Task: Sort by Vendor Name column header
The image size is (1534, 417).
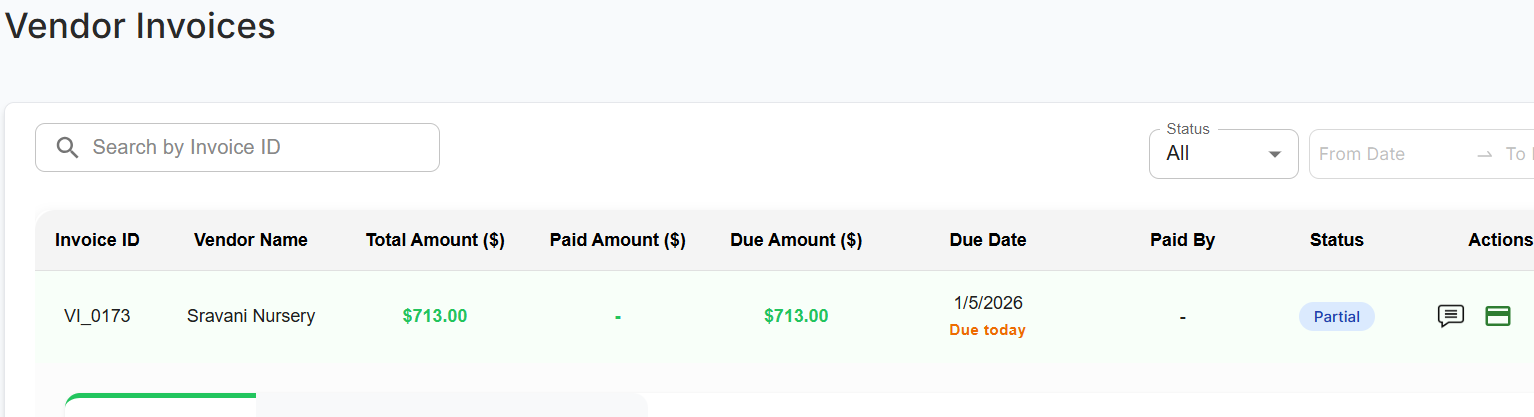Action: click(x=251, y=240)
